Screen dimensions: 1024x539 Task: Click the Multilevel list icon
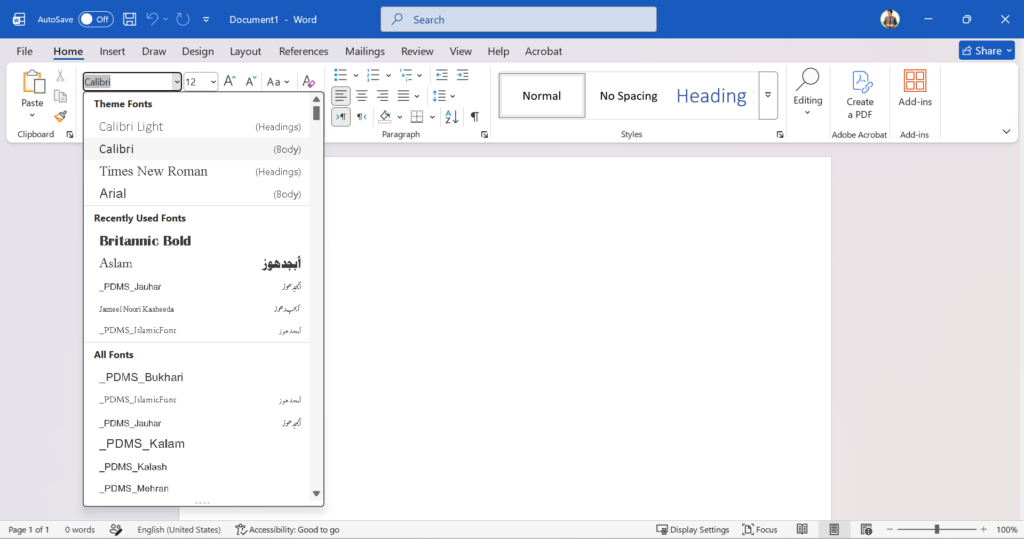coord(406,75)
